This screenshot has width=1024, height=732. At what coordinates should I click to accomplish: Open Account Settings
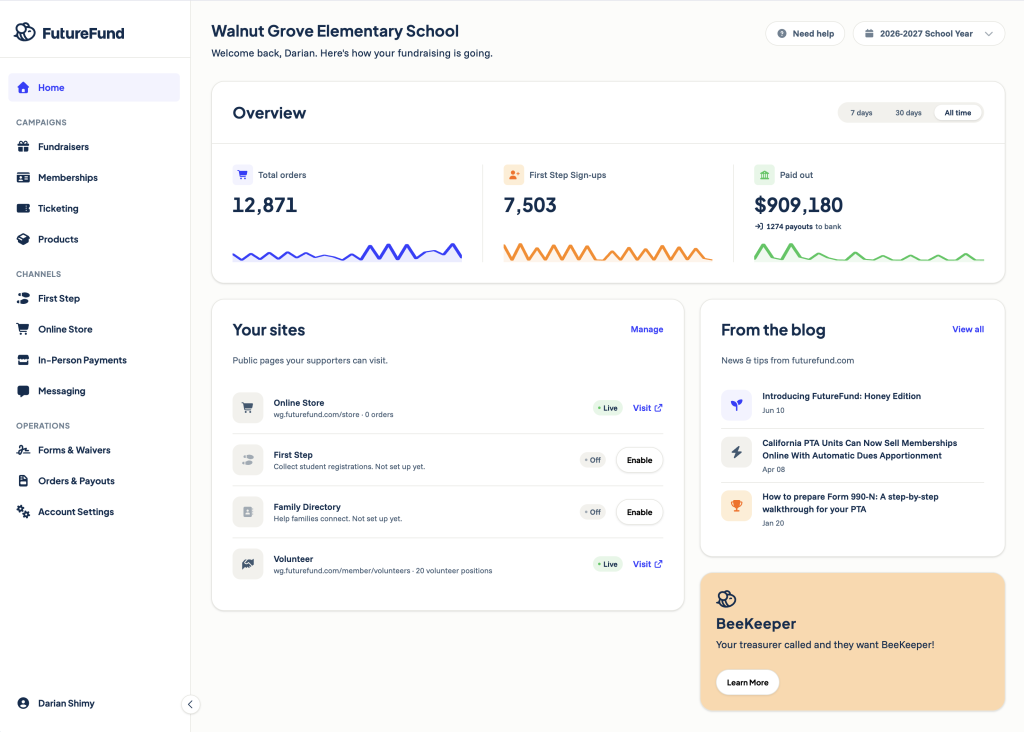coord(94,512)
